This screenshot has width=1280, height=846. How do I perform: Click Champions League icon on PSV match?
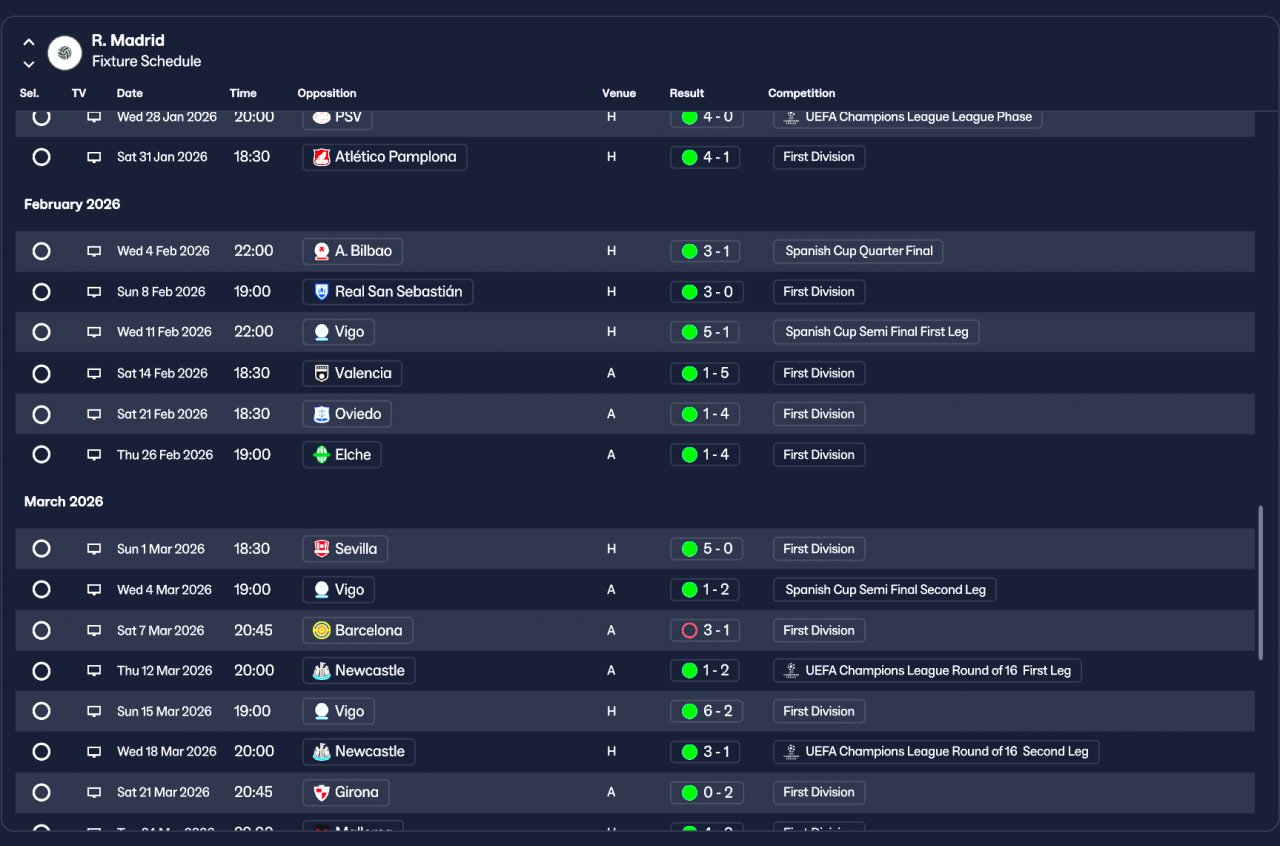791,117
